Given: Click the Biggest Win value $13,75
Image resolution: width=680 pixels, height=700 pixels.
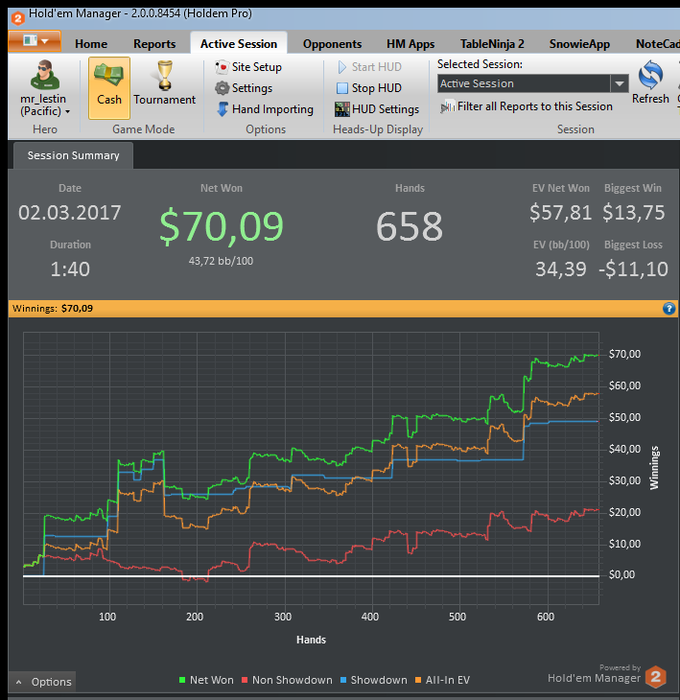Looking at the screenshot, I should click(x=633, y=212).
